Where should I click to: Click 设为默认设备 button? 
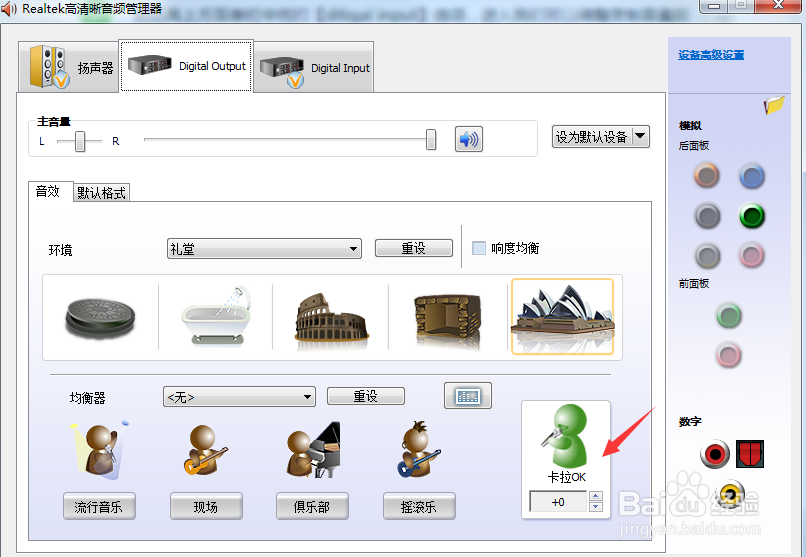click(592, 137)
